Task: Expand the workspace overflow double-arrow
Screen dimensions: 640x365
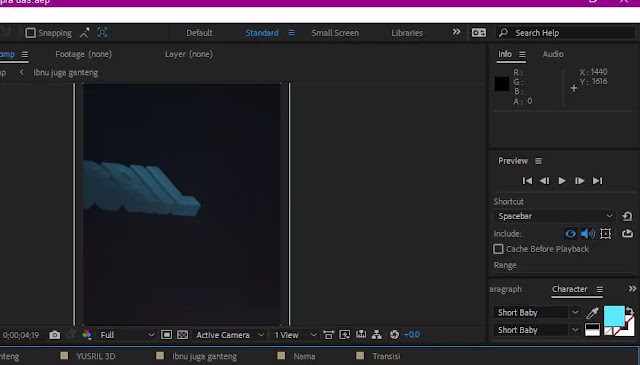Action: (456, 32)
